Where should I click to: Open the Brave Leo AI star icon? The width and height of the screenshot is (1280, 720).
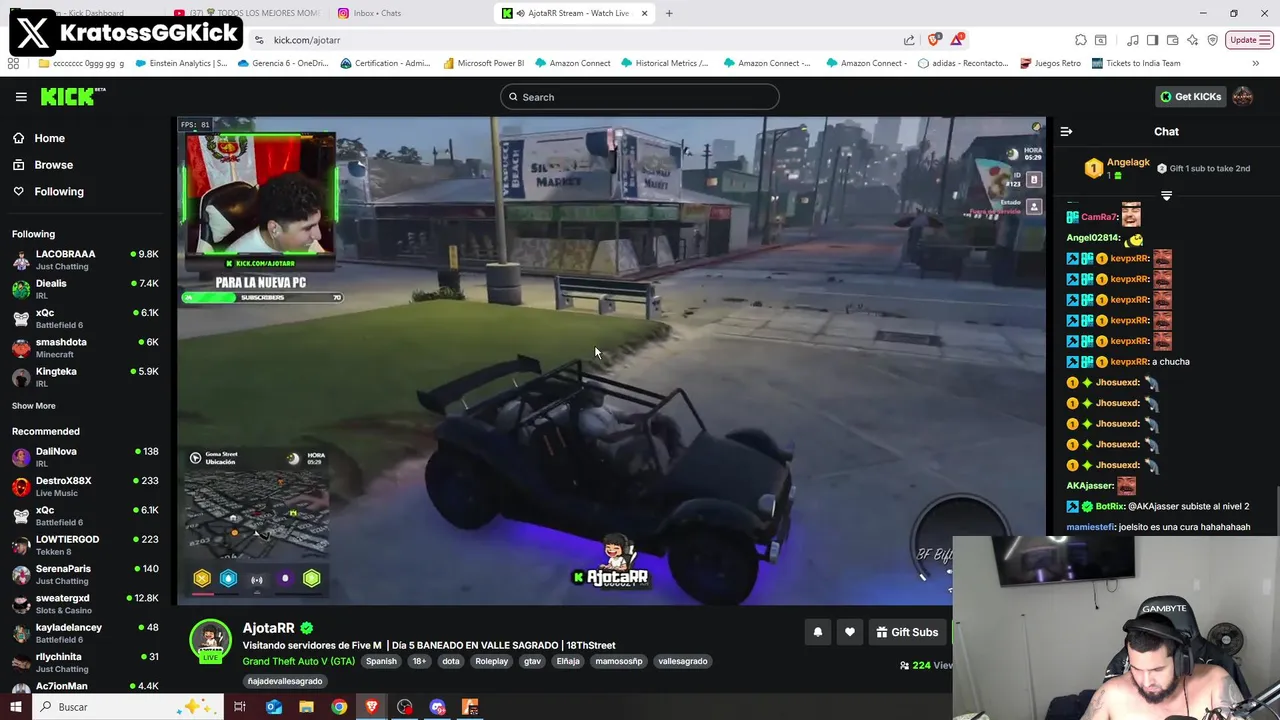1193,40
